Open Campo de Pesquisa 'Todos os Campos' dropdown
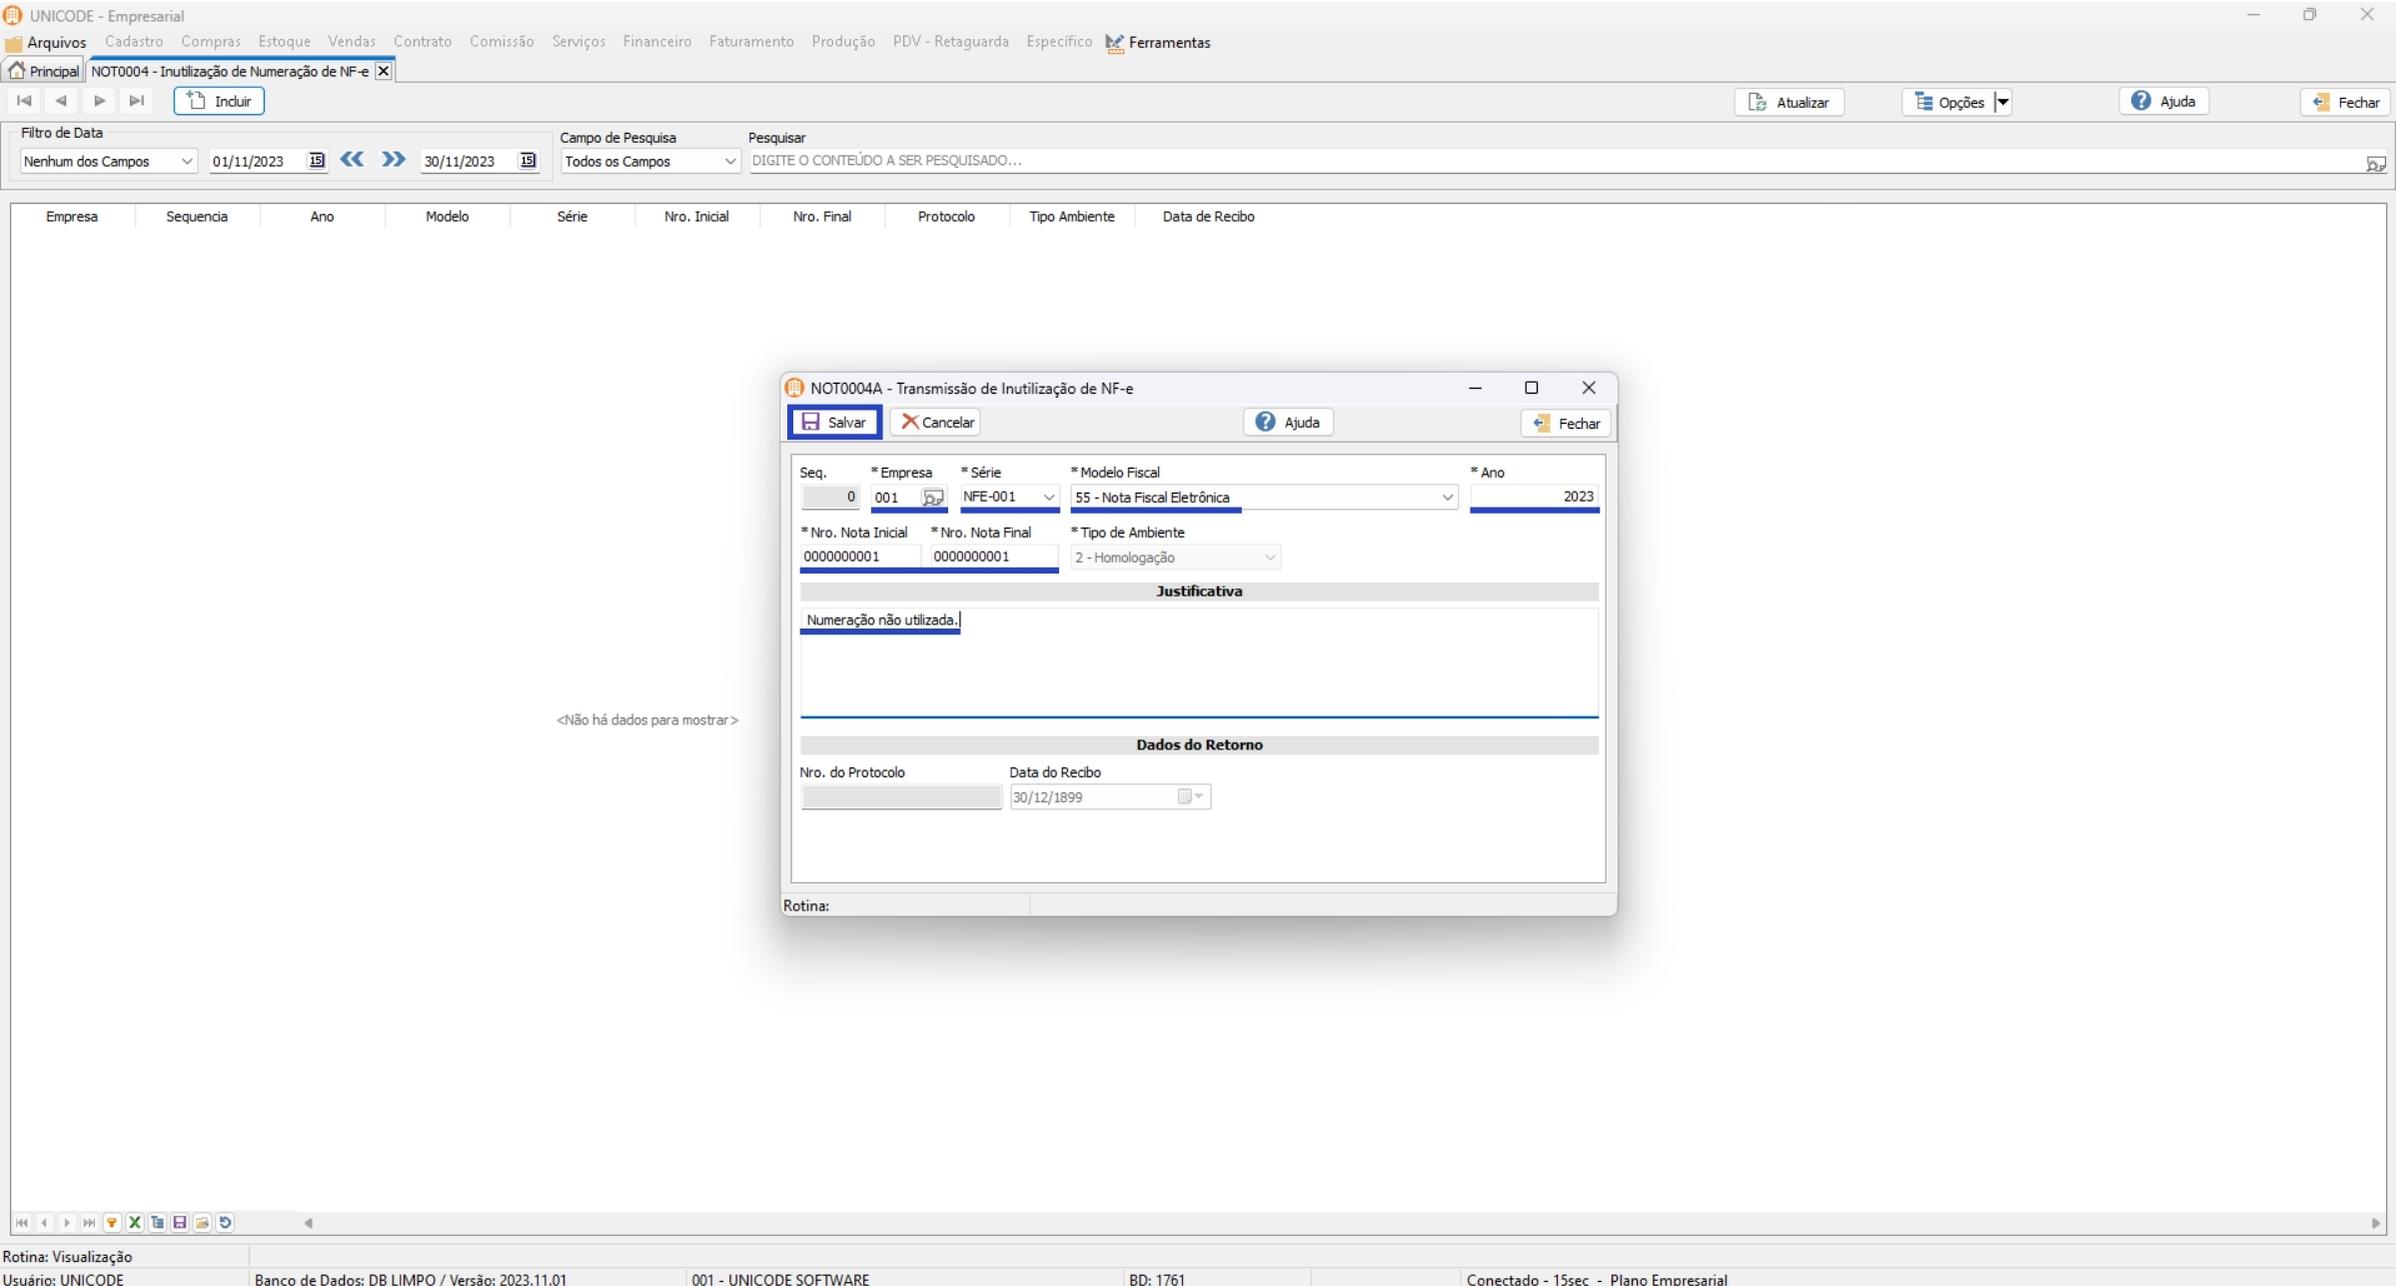The width and height of the screenshot is (2396, 1286). [729, 161]
